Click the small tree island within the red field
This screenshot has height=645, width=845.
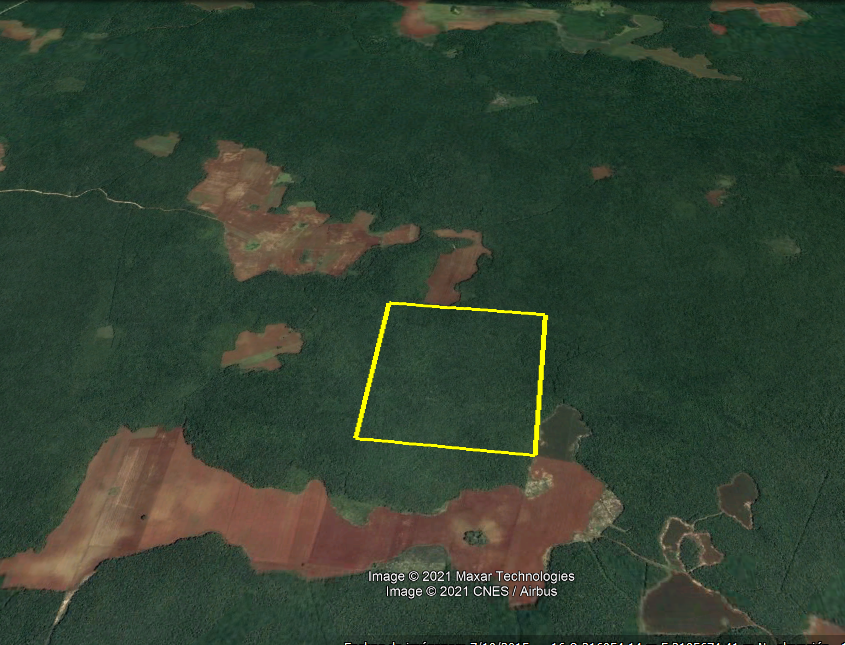[474, 537]
